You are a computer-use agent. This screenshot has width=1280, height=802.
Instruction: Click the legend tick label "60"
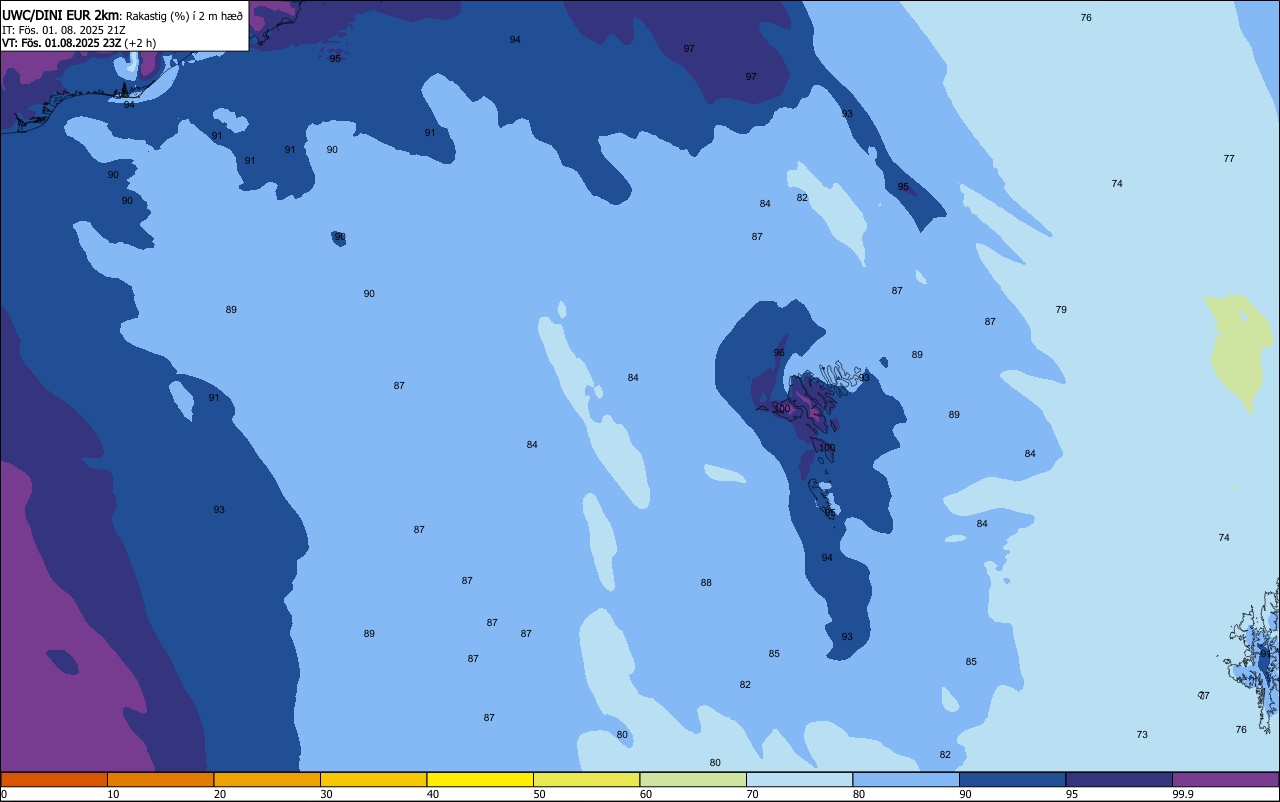coord(646,794)
